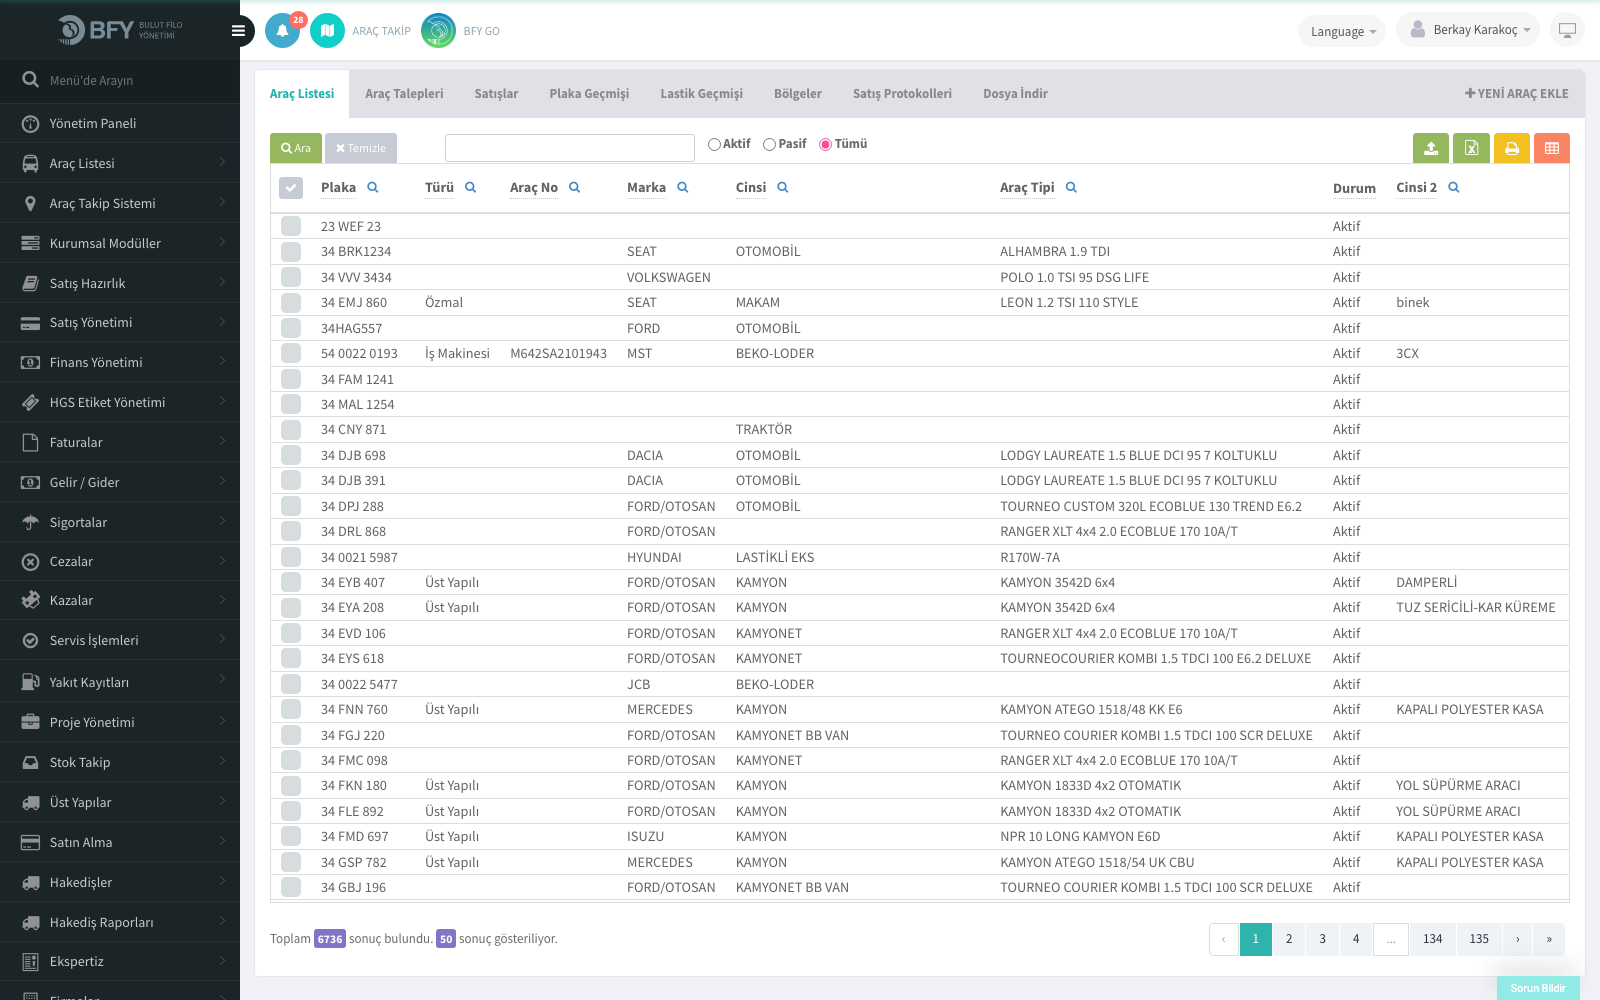1600x1000 pixels.
Task: Click the monitor screen icon top right
Action: tap(1567, 30)
